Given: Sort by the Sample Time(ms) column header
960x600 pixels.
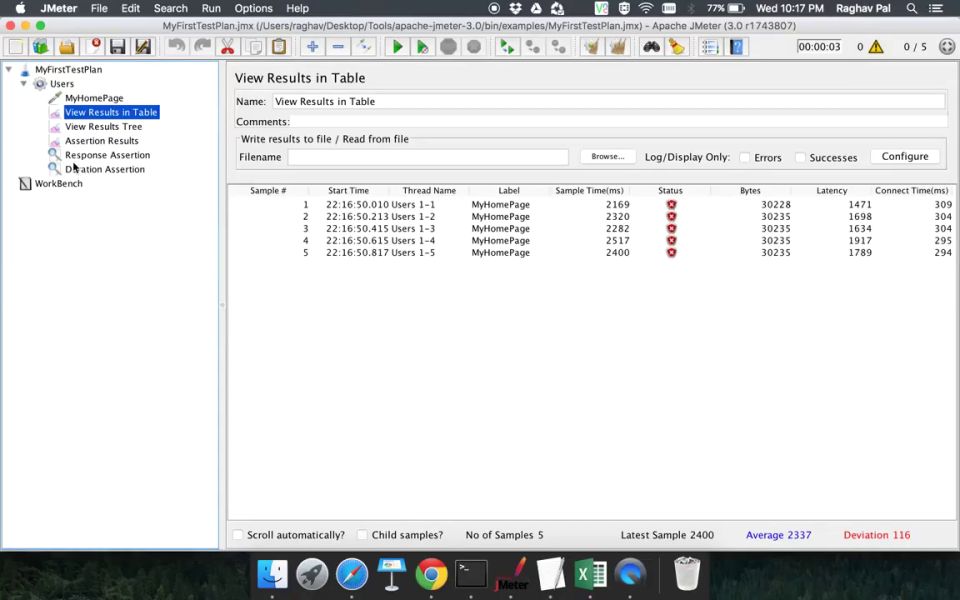Looking at the screenshot, I should click(589, 190).
